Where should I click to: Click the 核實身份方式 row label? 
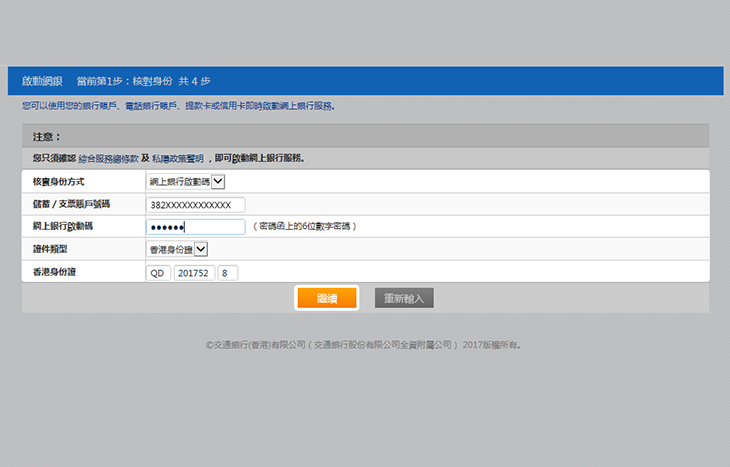tap(58, 182)
